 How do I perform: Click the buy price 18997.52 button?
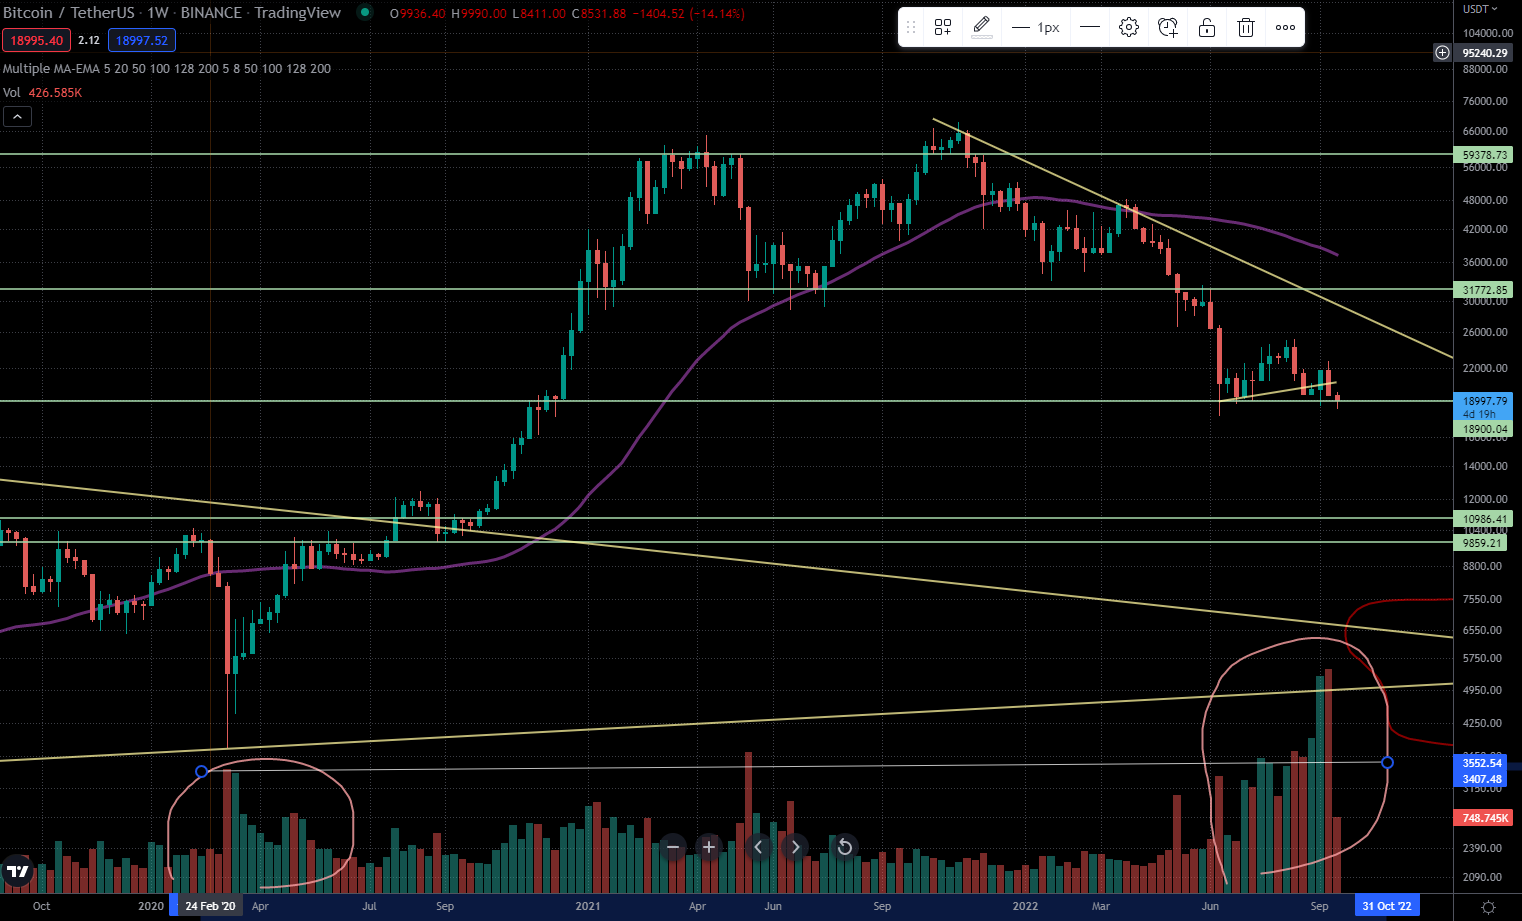coord(142,40)
